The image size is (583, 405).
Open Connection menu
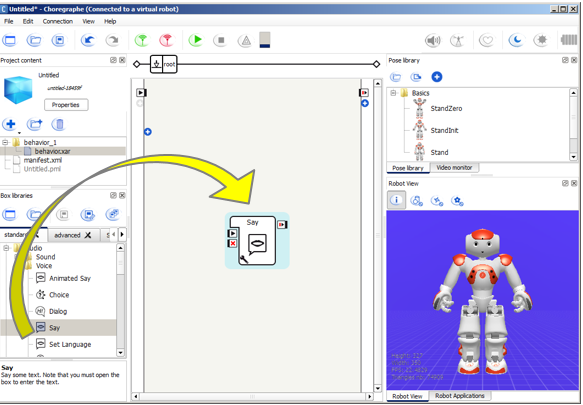(x=58, y=22)
